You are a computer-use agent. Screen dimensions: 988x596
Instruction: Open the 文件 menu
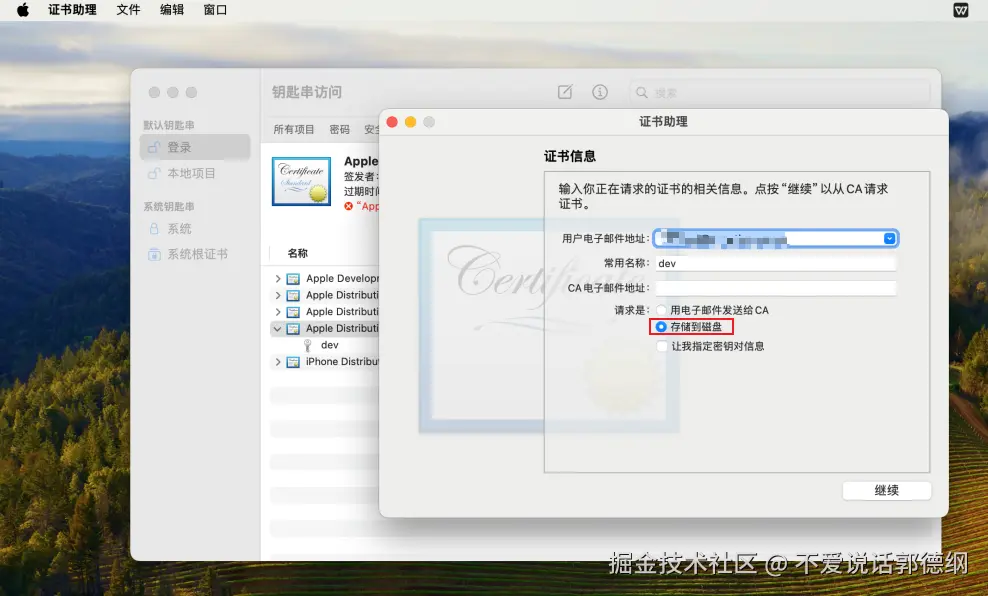pyautogui.click(x=128, y=10)
